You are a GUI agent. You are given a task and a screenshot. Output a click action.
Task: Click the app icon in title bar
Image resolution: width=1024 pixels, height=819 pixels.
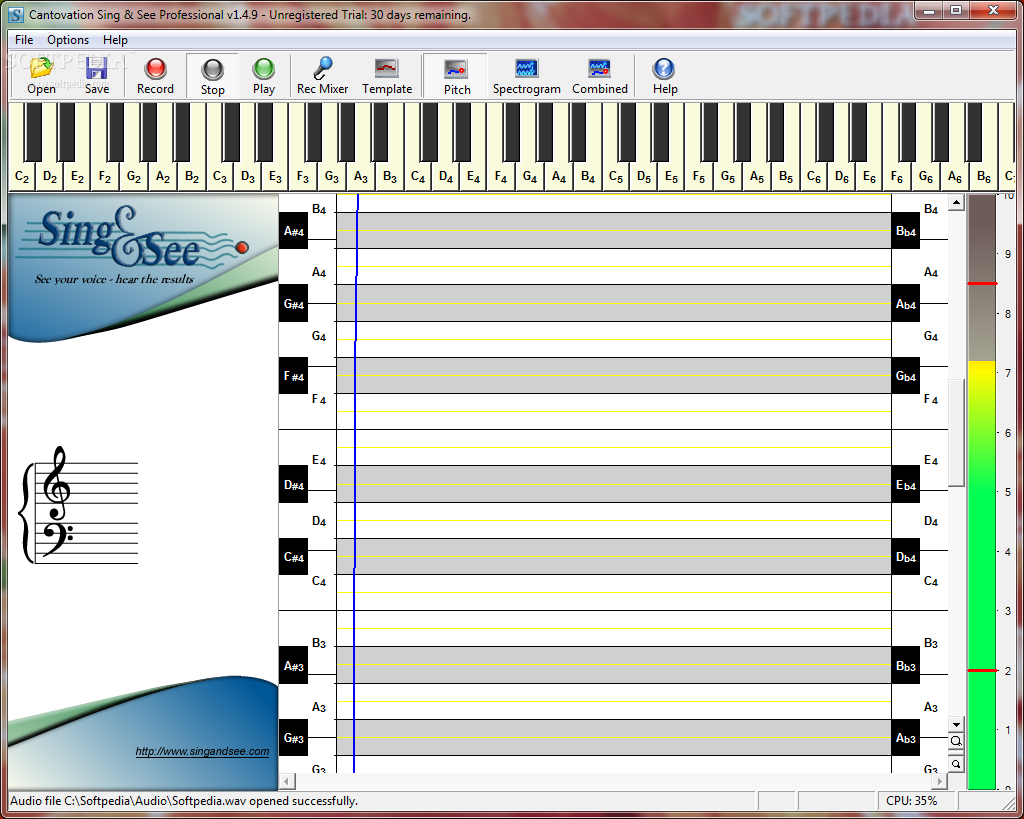(16, 14)
